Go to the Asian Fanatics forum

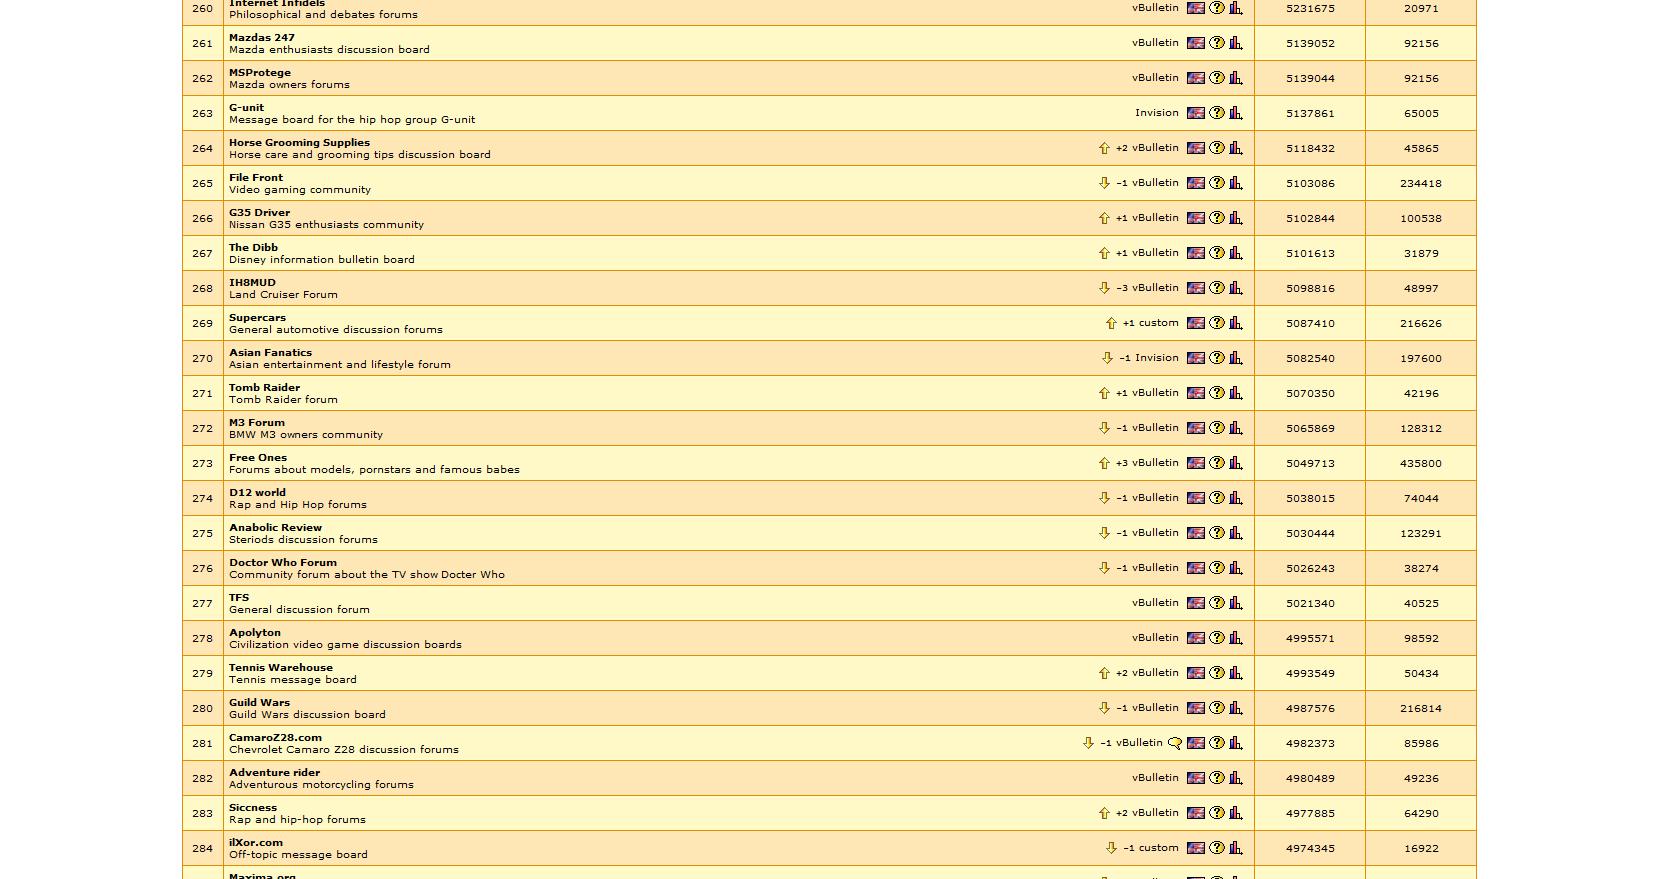click(x=270, y=352)
